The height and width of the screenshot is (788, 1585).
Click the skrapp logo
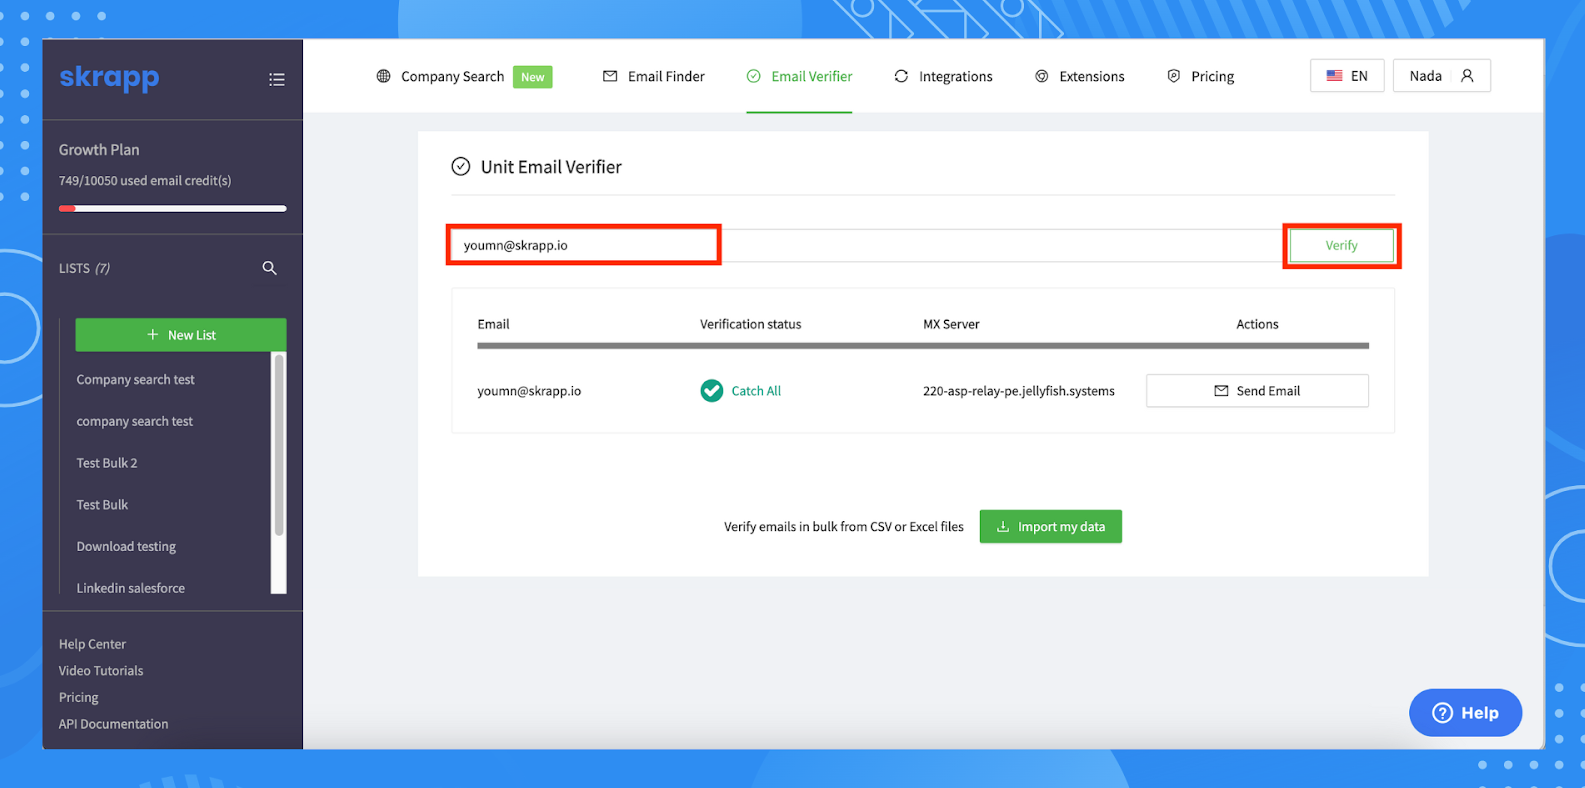(109, 78)
